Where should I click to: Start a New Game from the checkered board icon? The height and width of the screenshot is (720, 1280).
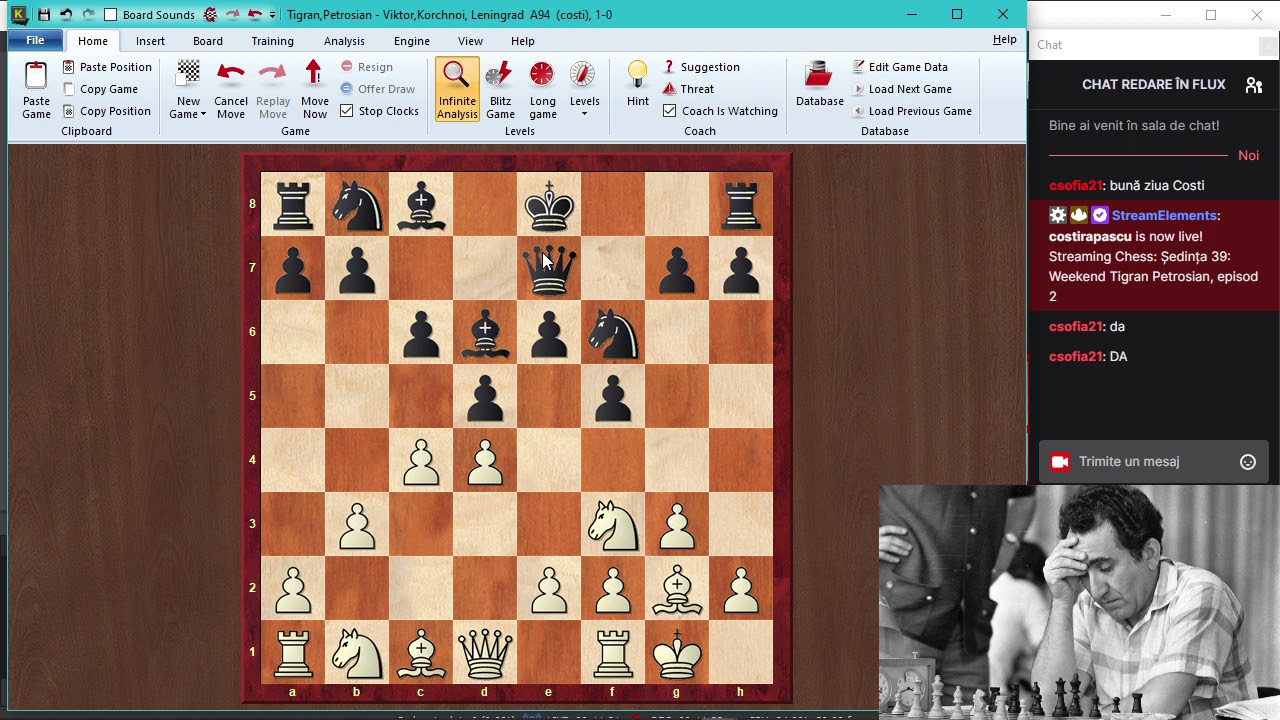pyautogui.click(x=188, y=75)
